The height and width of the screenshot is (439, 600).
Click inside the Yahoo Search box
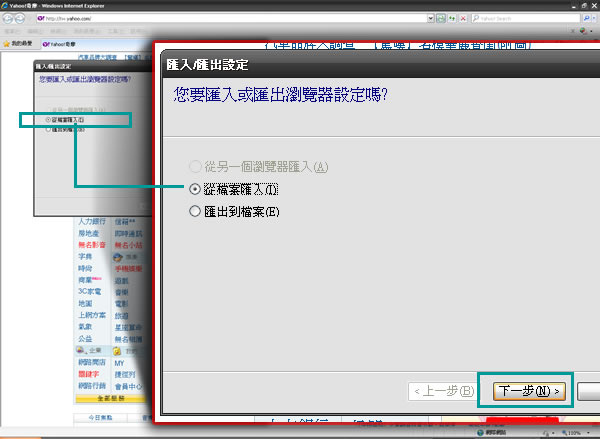(x=526, y=18)
